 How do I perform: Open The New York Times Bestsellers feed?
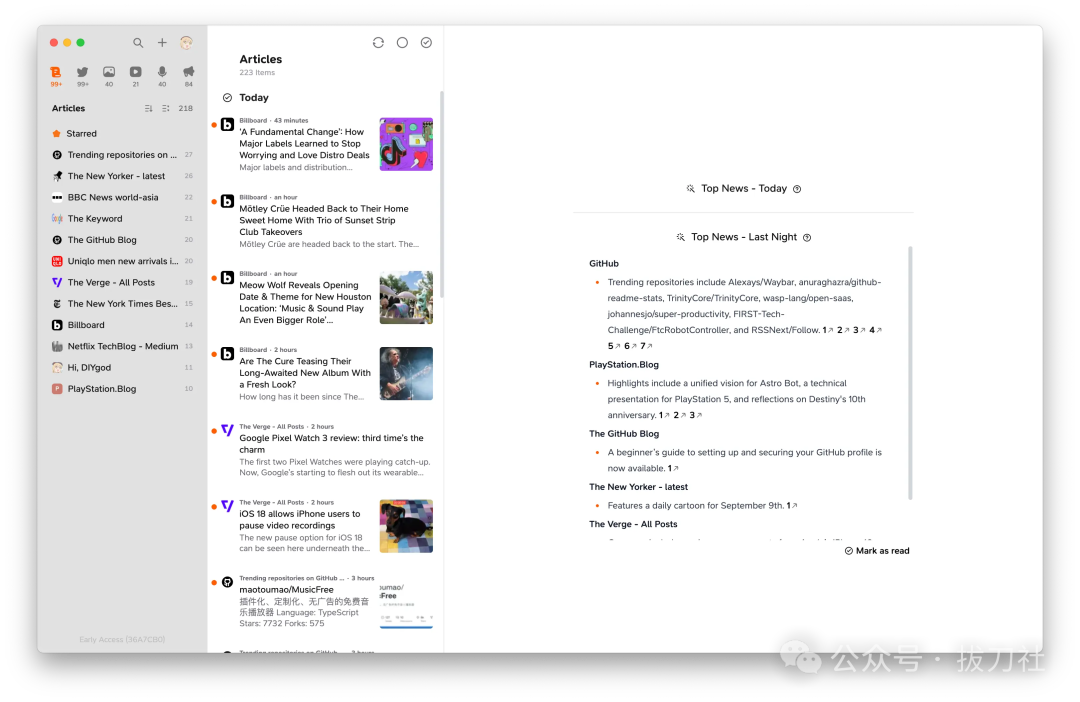pos(123,304)
